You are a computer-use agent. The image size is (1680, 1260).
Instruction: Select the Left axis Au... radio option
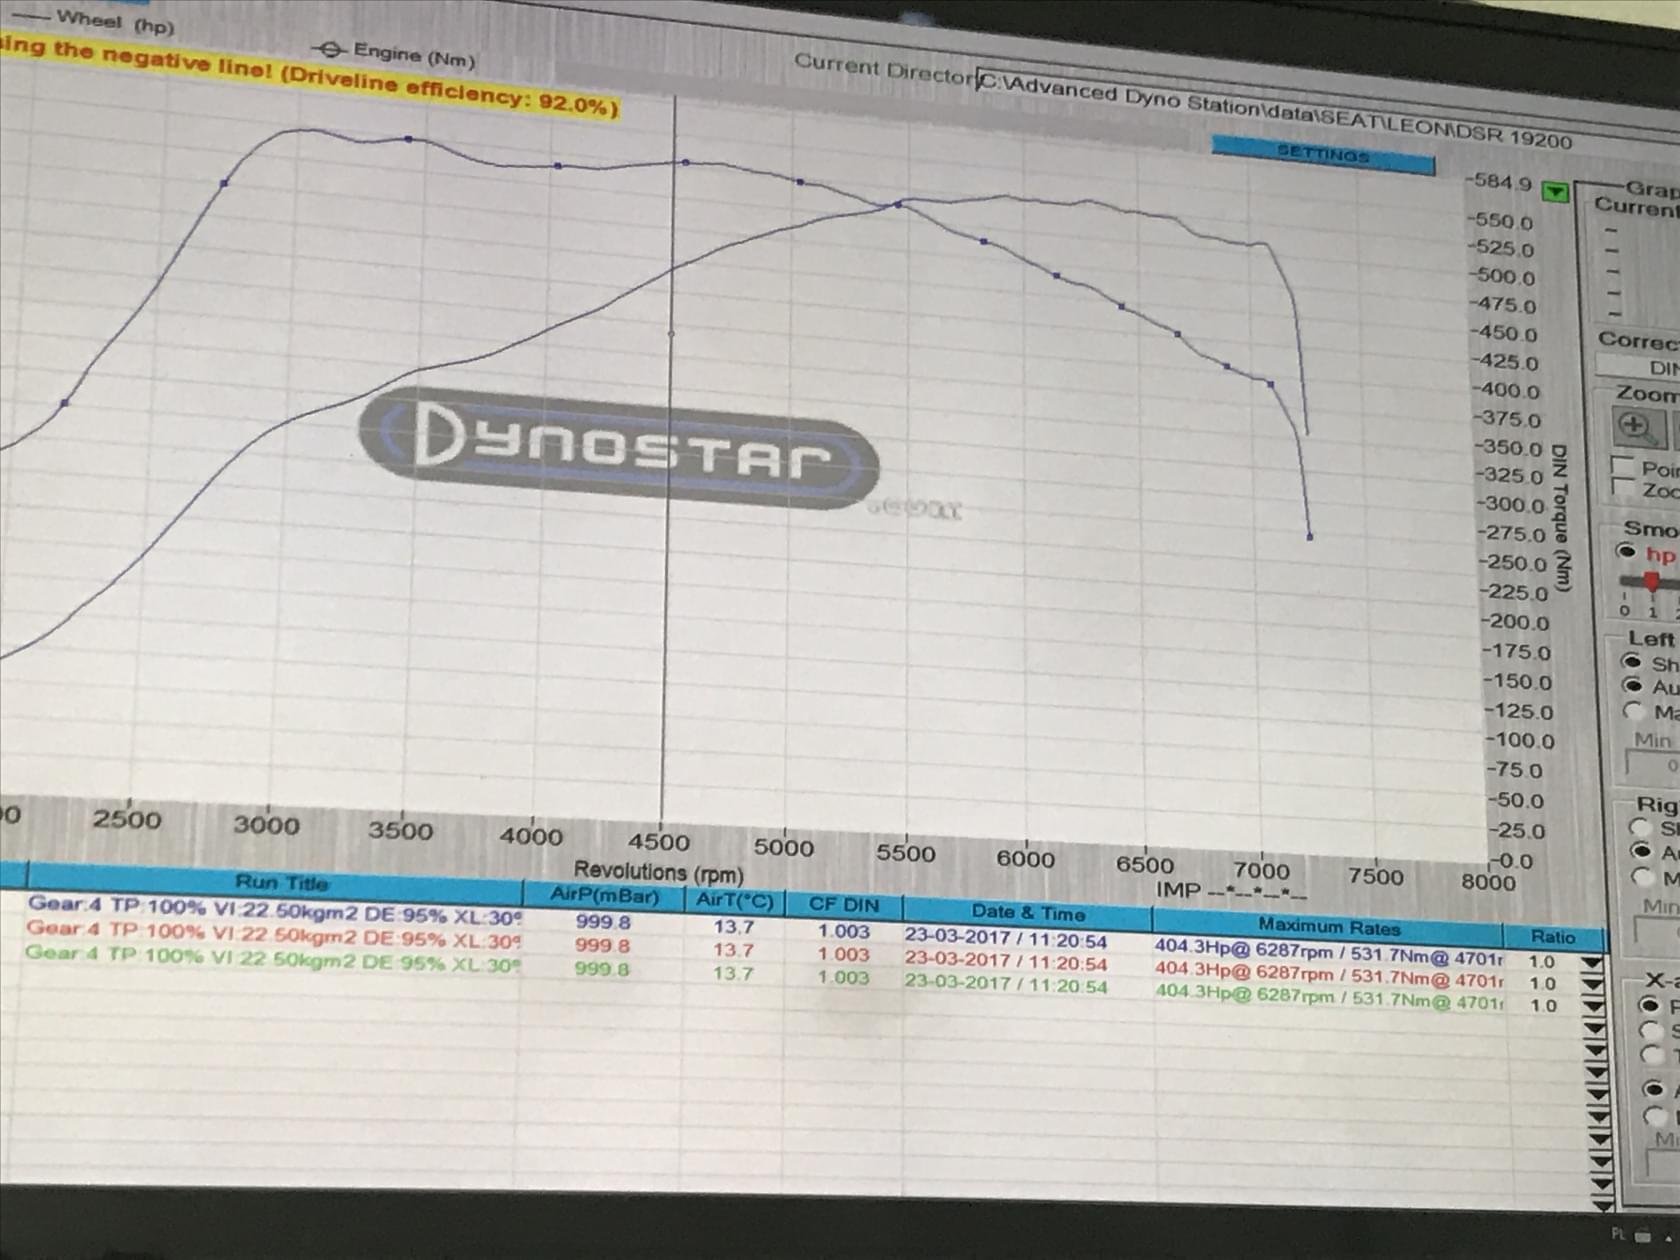1633,686
